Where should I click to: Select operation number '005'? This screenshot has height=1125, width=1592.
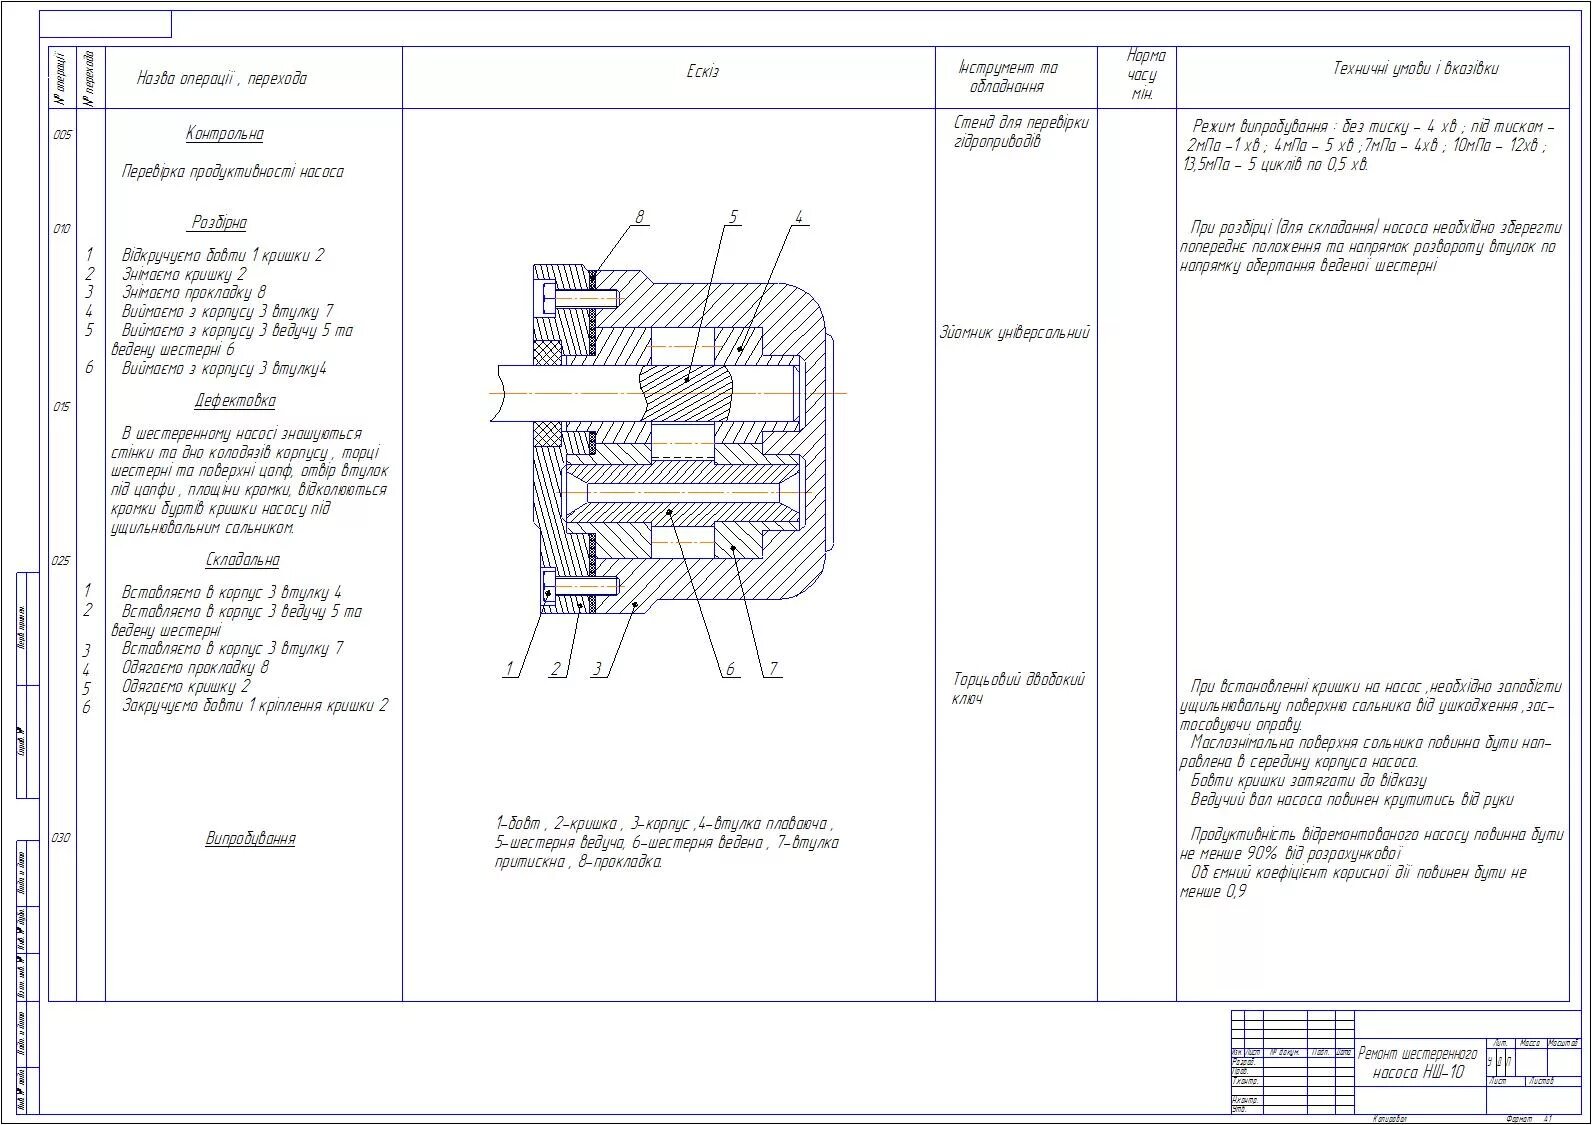63,135
